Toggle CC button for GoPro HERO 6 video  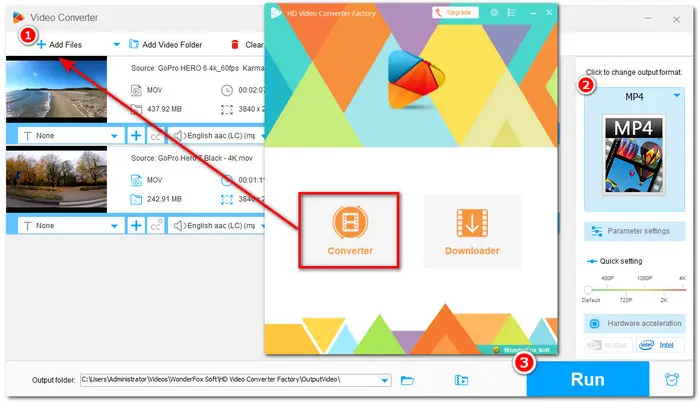[155, 136]
